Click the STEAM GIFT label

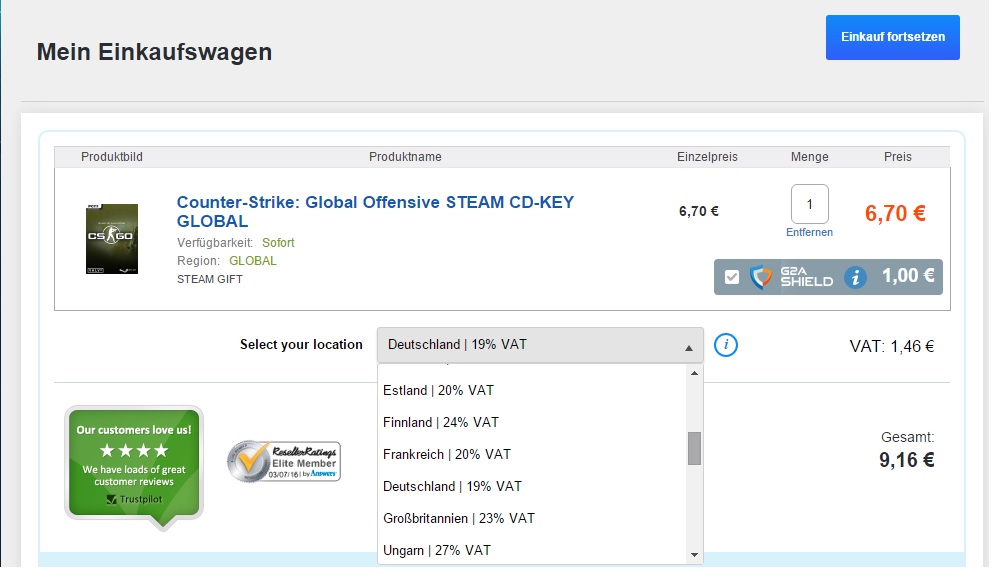tap(209, 279)
